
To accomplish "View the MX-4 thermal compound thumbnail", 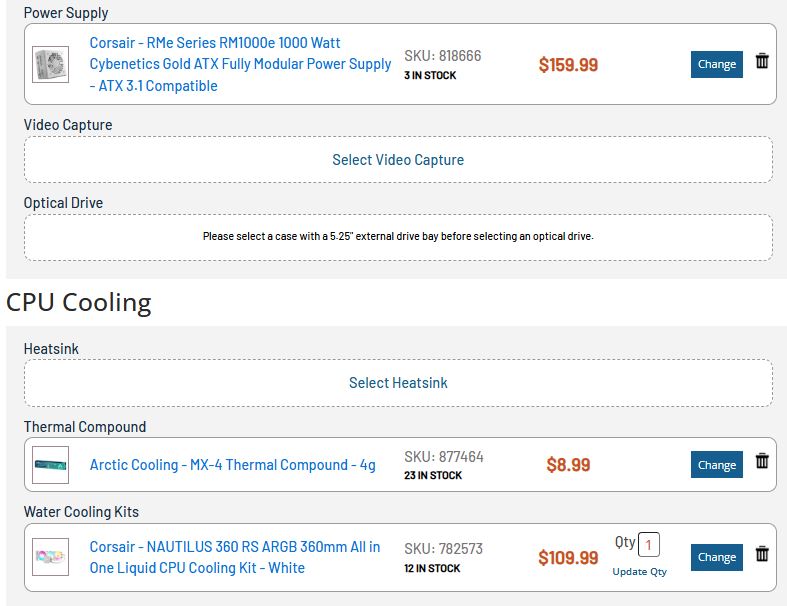I will pos(50,465).
